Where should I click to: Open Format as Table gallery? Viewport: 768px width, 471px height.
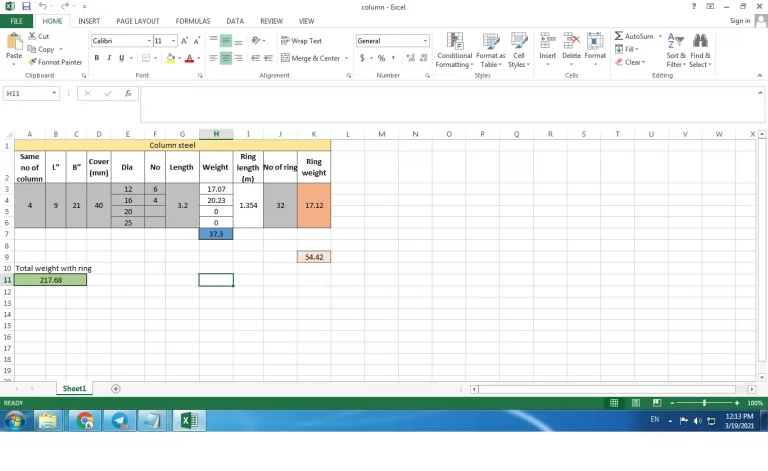[x=490, y=50]
